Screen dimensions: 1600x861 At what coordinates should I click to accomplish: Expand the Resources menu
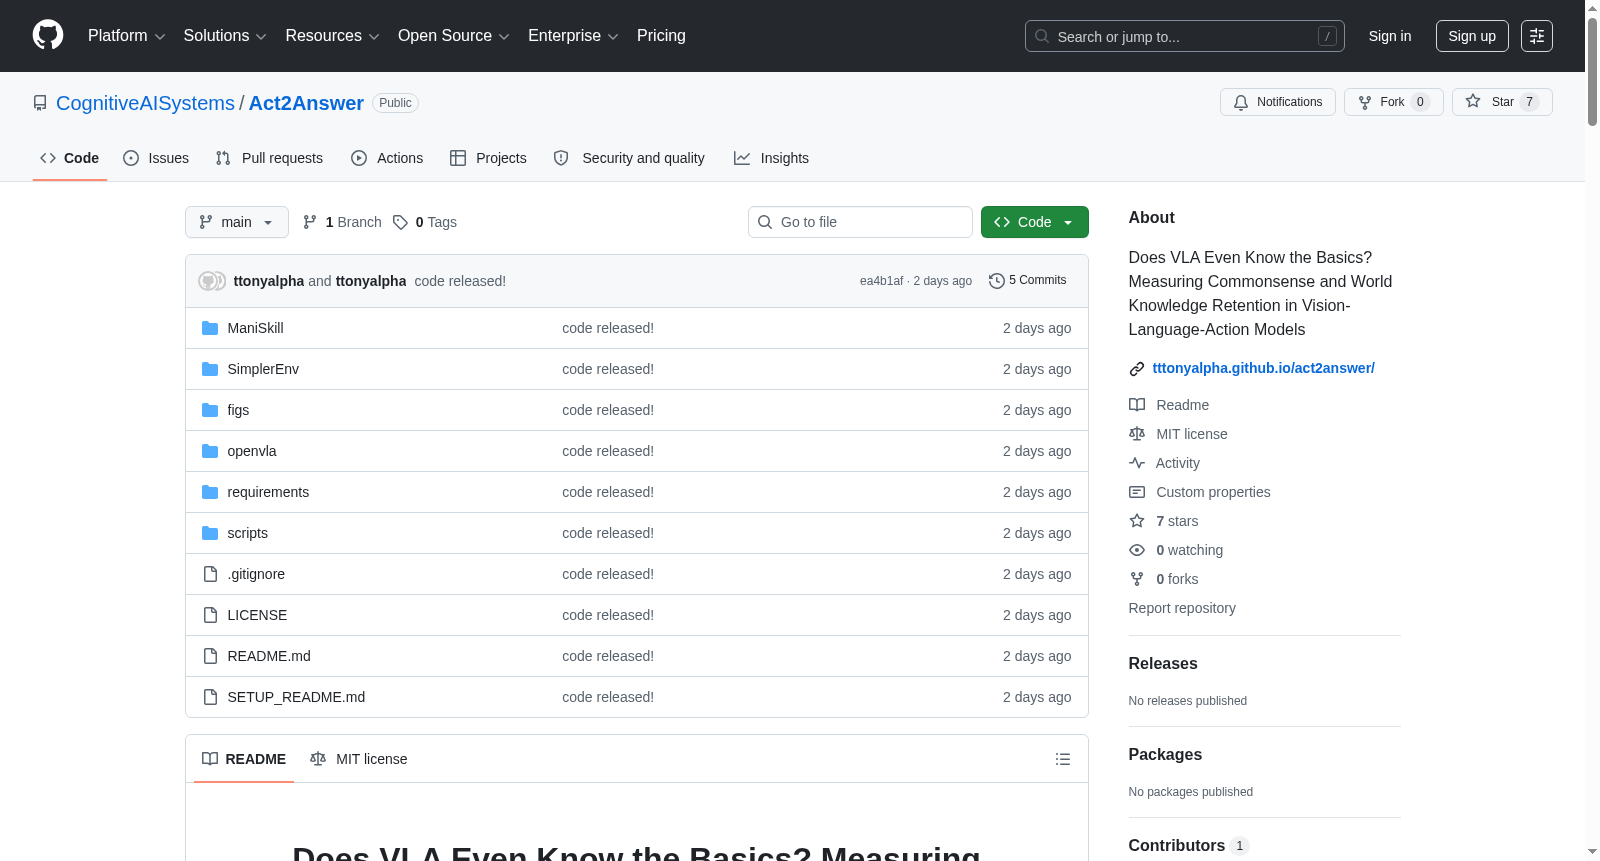332,36
